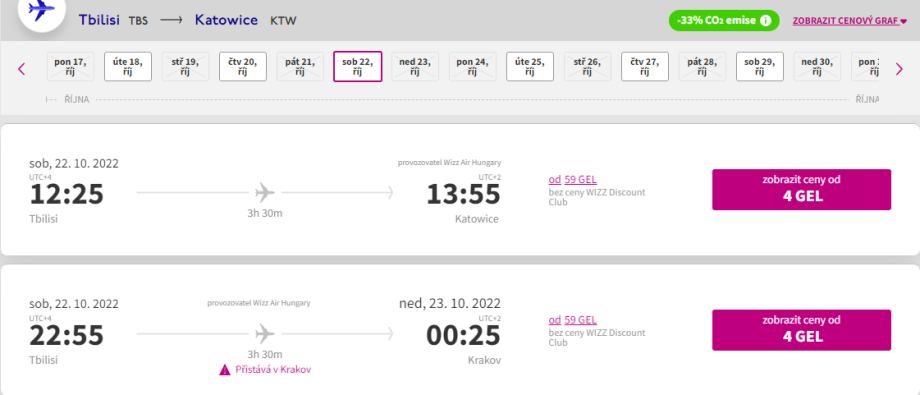Image resolution: width=920 pixels, height=395 pixels.
Task: Open 59 GEL price link of first flight
Action: coord(580,180)
